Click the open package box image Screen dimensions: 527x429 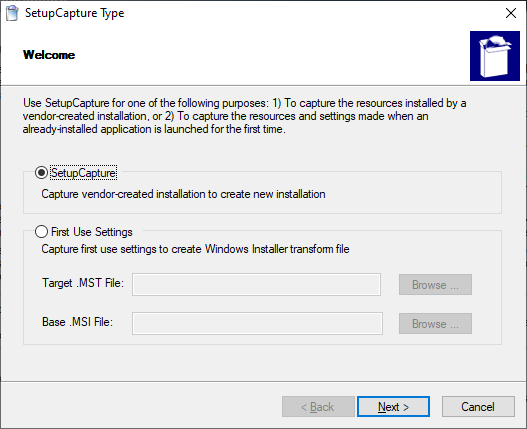coord(495,56)
